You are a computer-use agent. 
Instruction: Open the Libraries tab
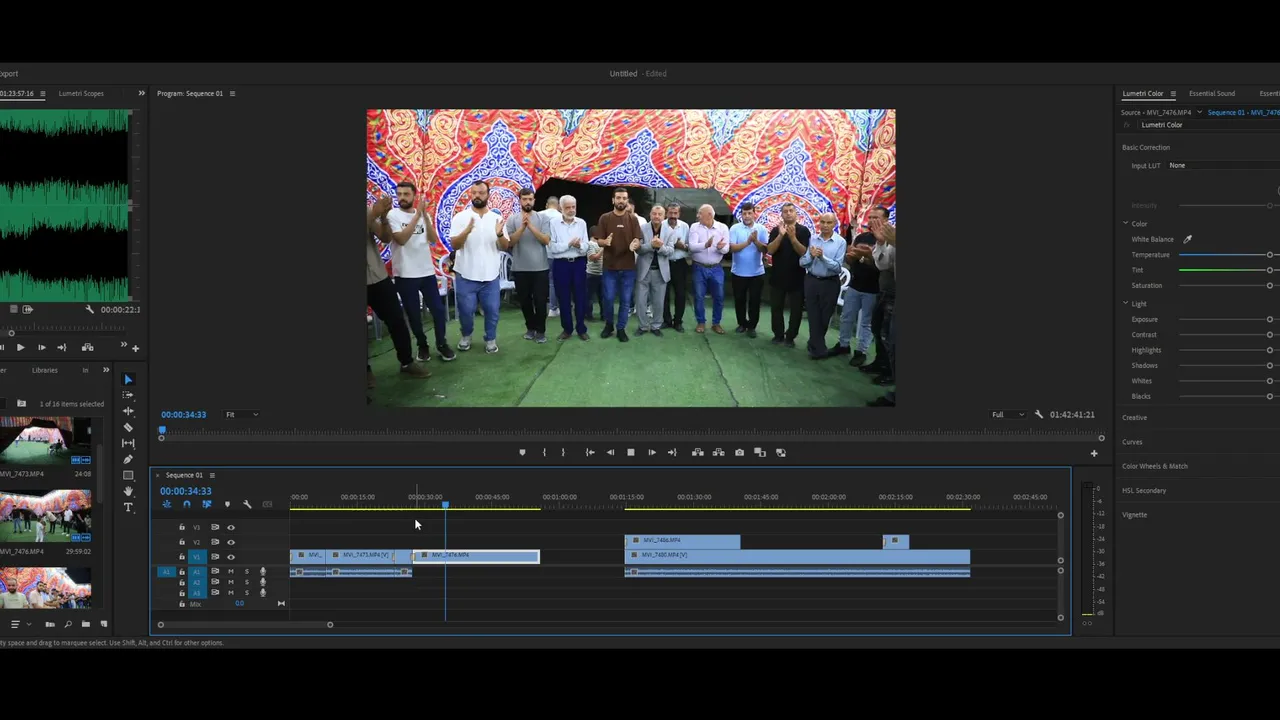pos(45,370)
